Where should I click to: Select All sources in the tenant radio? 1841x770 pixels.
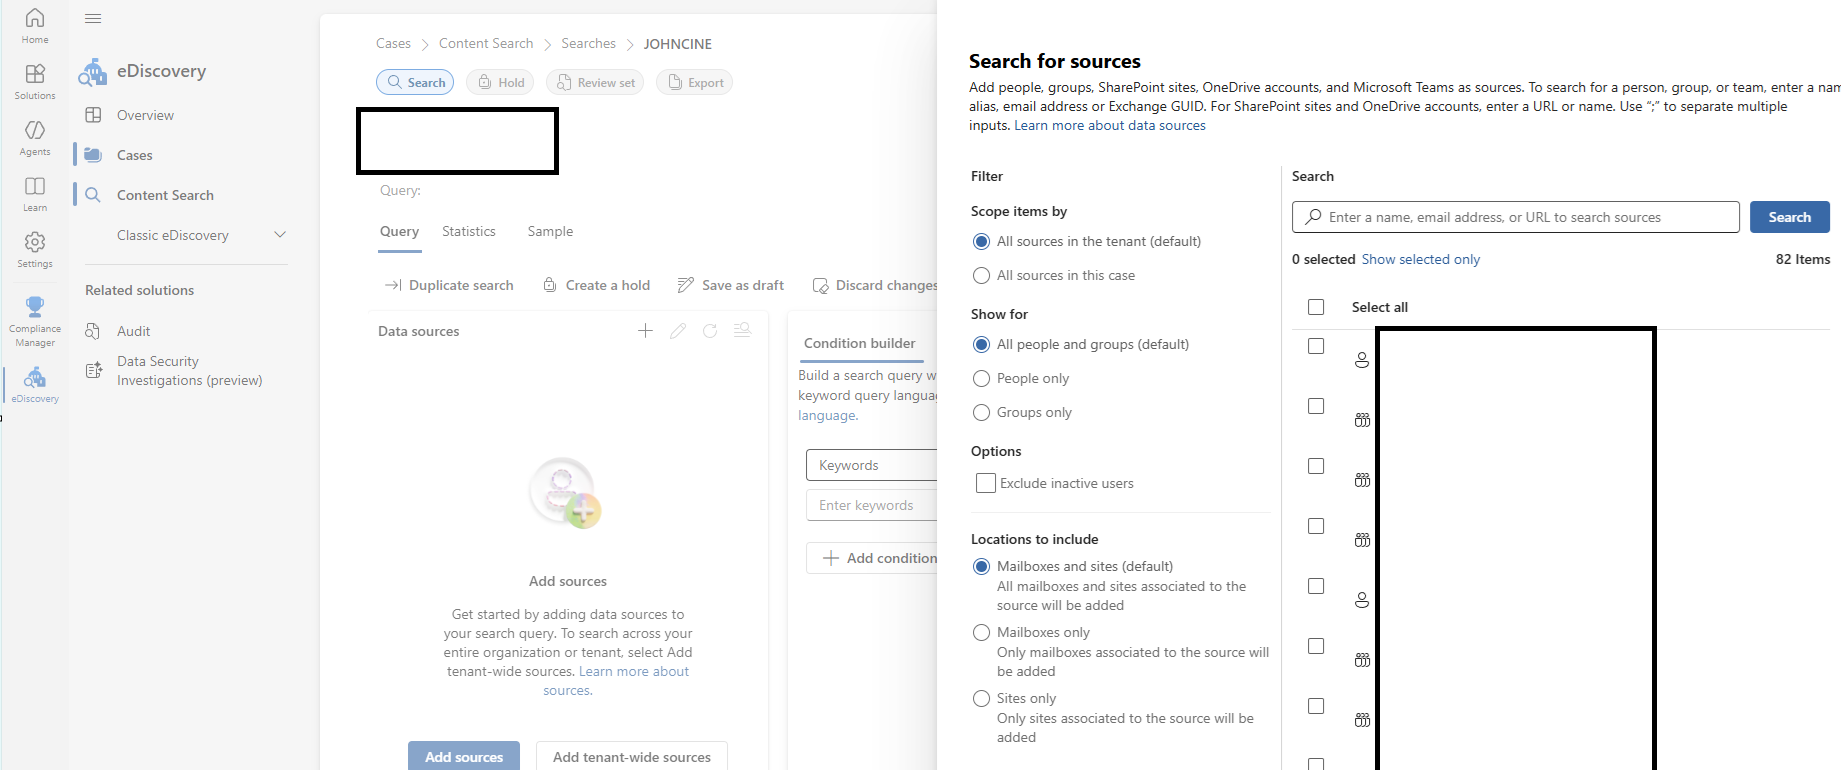pos(981,242)
